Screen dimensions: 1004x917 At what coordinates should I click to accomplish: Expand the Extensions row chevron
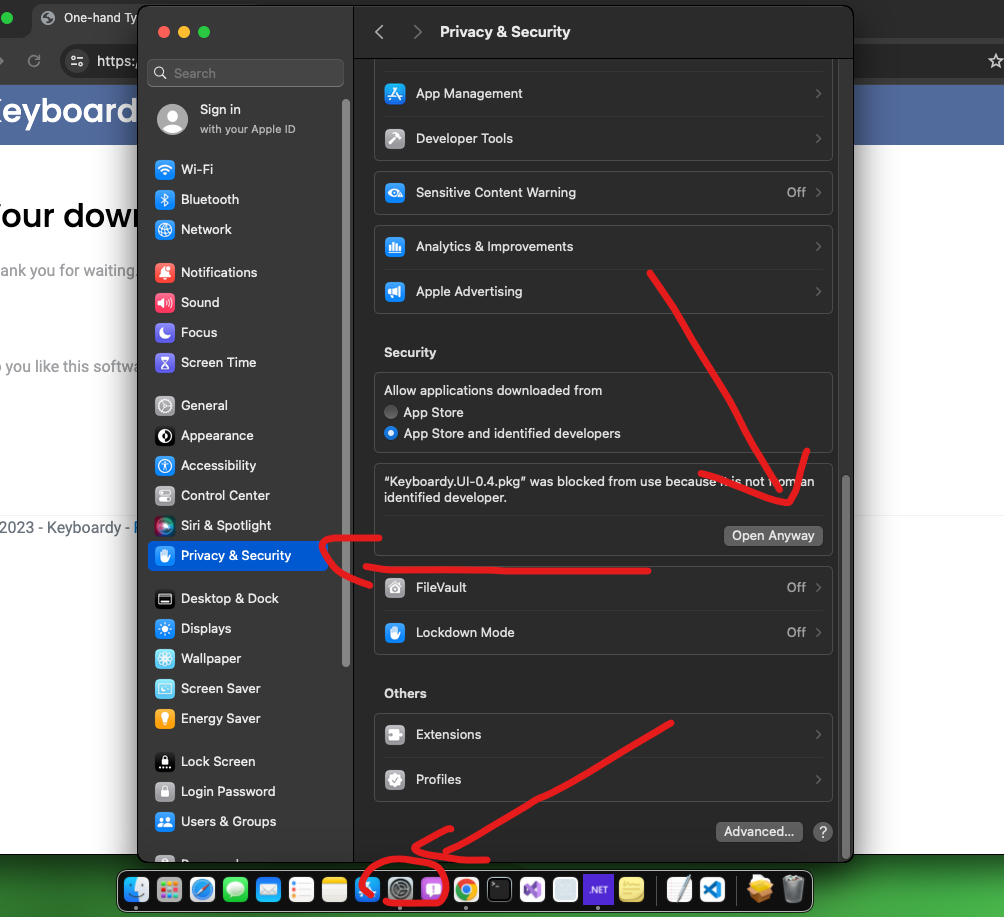(818, 734)
